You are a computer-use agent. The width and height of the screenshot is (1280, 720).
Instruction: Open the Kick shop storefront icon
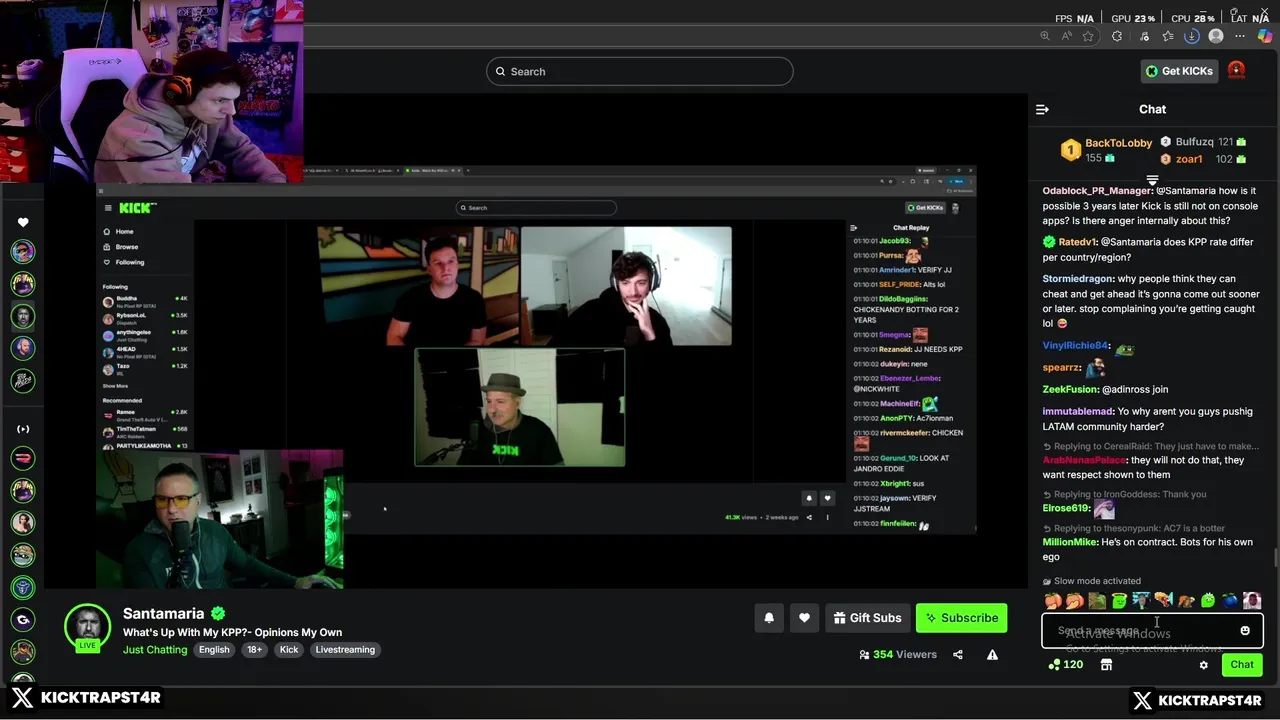(1106, 665)
